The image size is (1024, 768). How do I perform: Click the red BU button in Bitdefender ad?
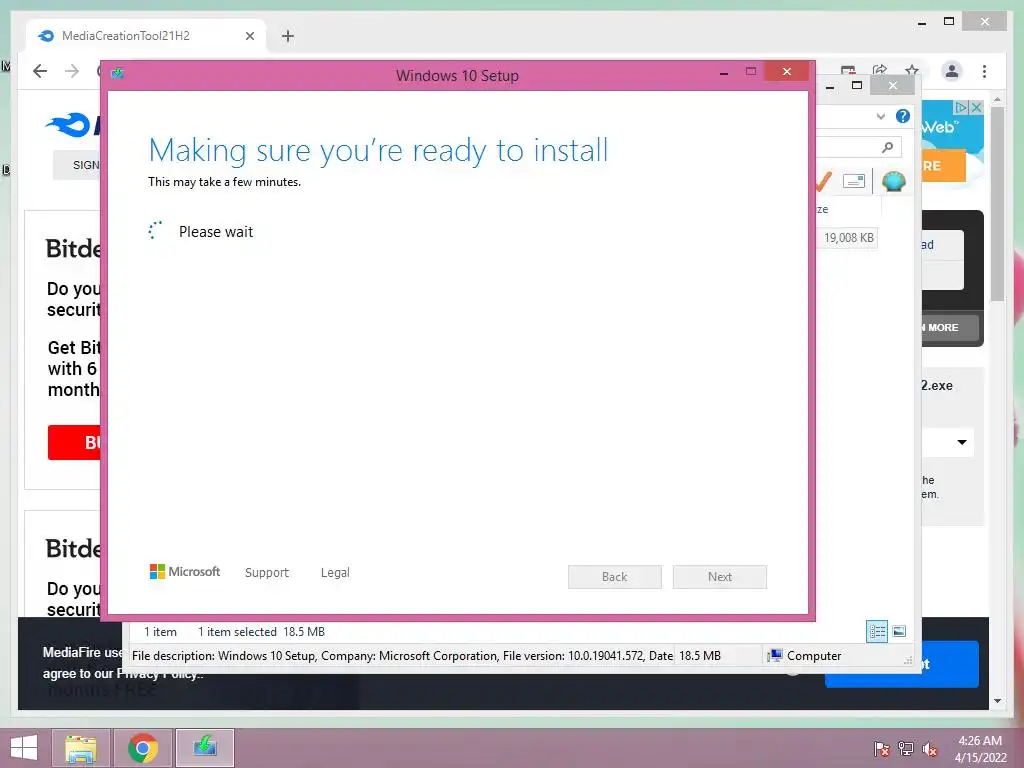pos(74,443)
